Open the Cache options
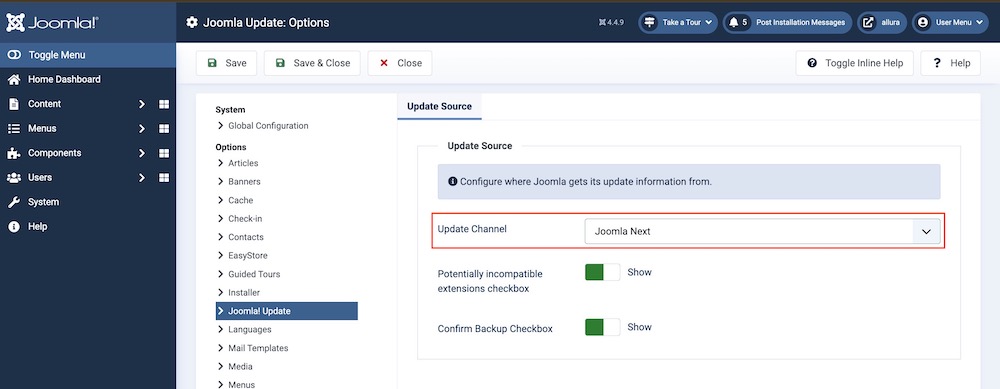Image resolution: width=1000 pixels, height=389 pixels. point(240,200)
